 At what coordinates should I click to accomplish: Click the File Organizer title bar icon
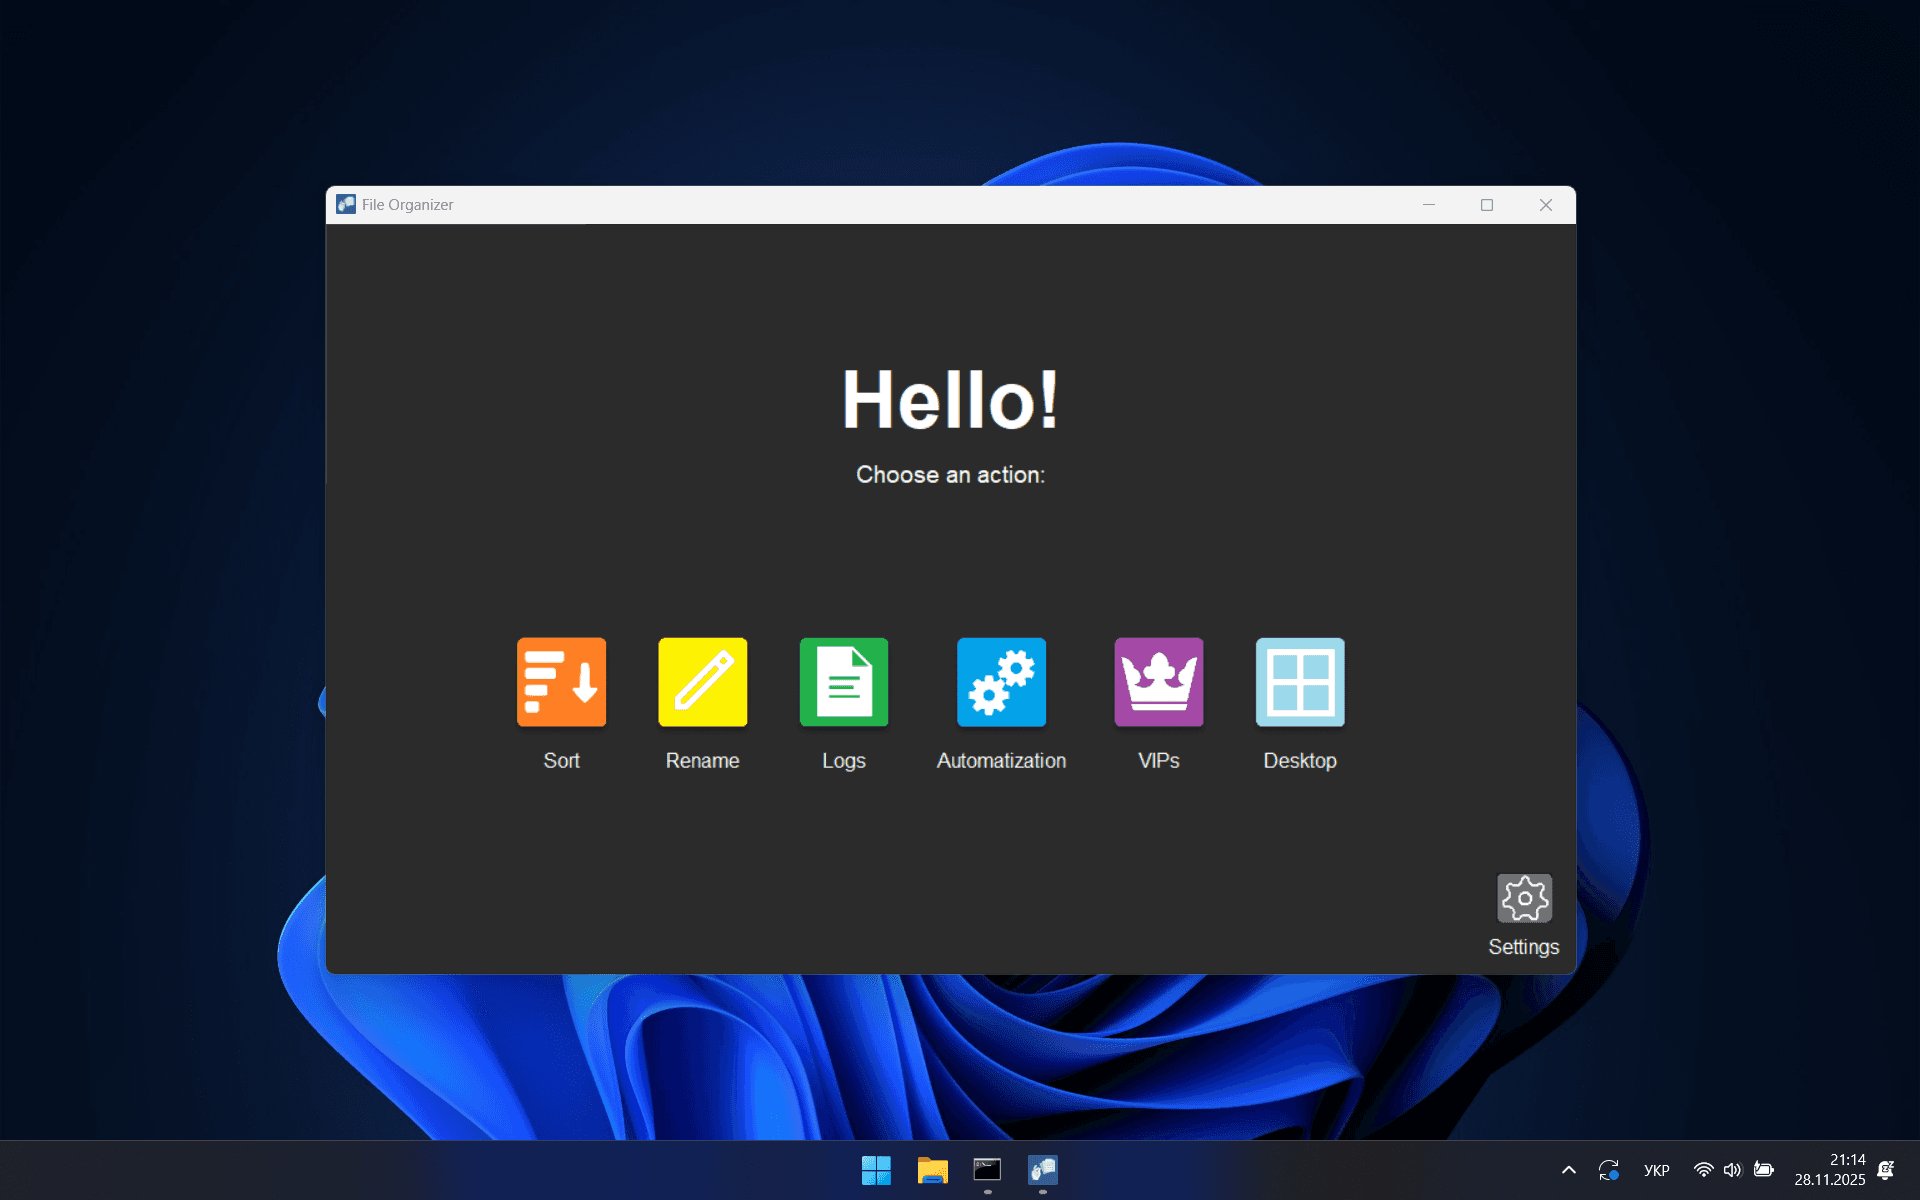[x=346, y=204]
